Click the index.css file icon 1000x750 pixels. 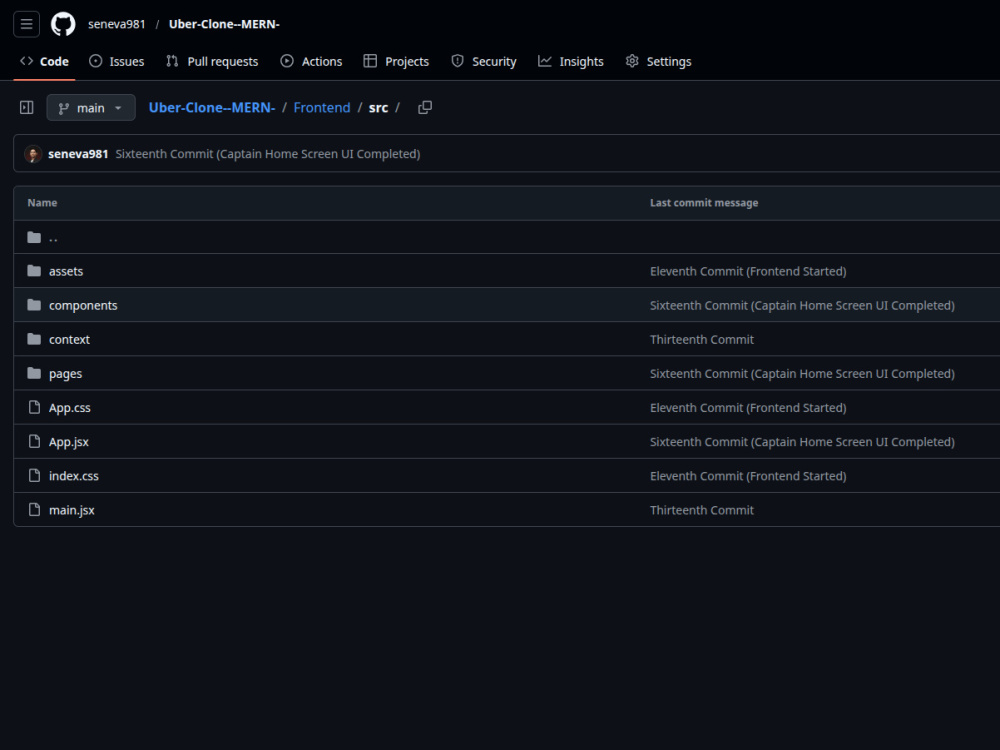click(x=34, y=476)
